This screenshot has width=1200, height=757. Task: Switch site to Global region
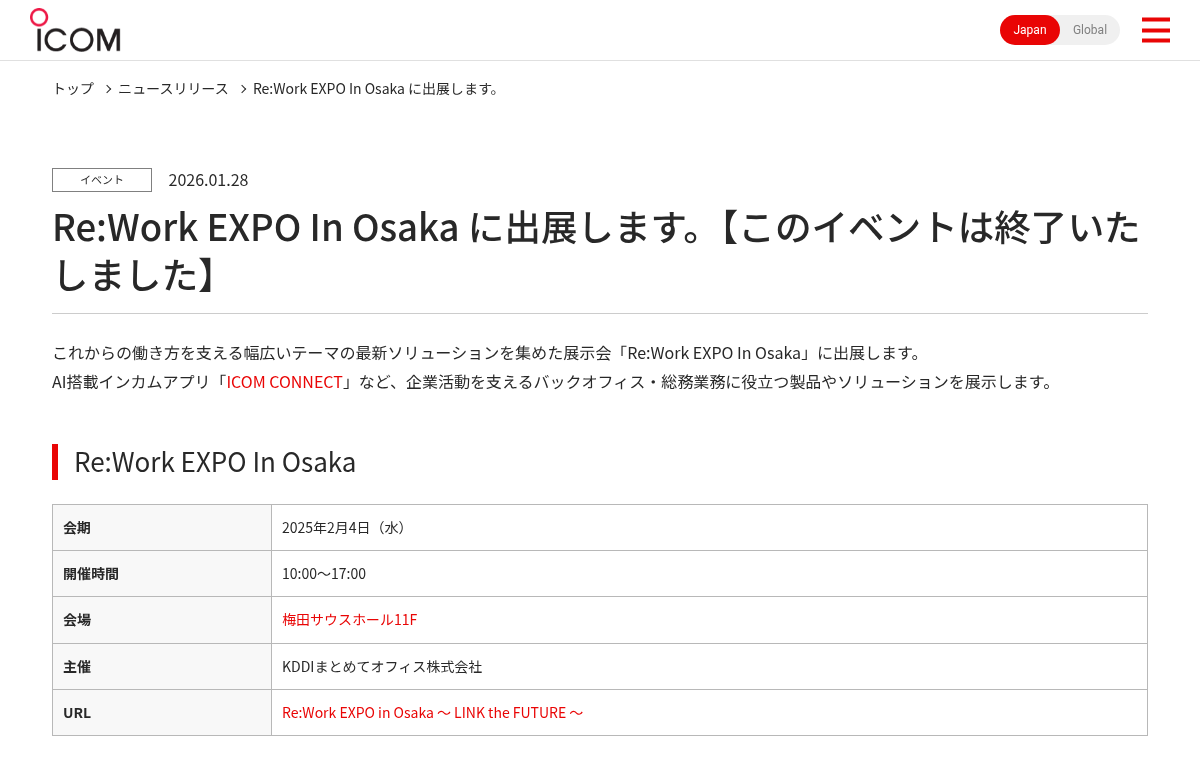1089,30
